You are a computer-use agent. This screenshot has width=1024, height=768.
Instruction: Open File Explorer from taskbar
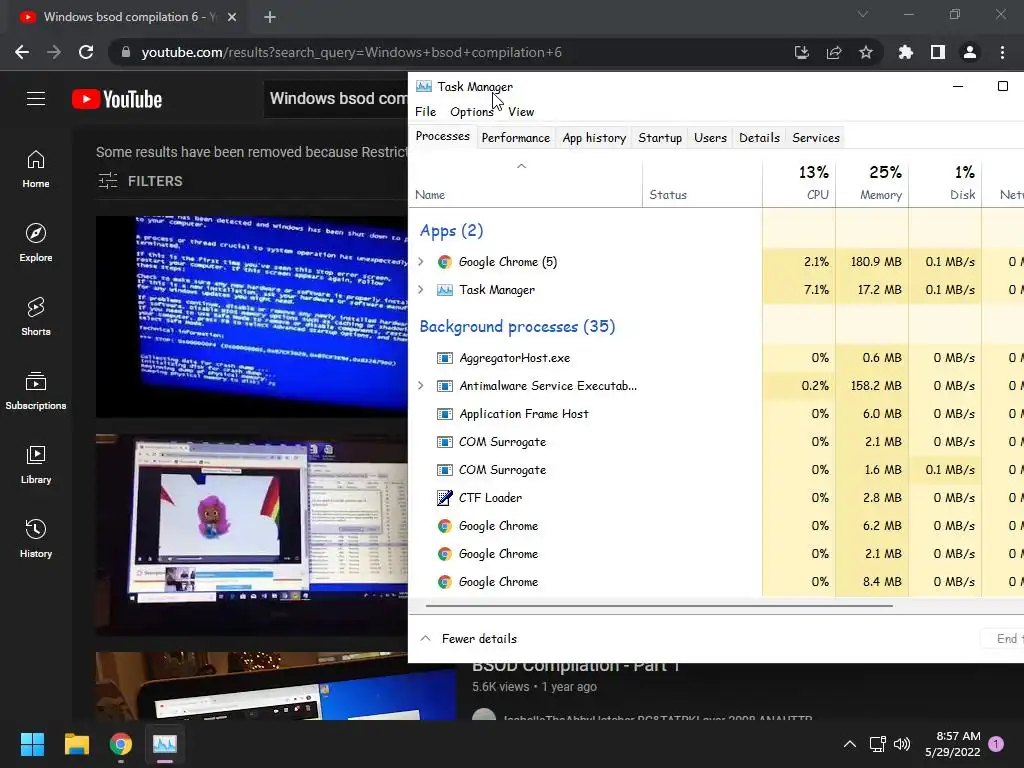pos(76,744)
